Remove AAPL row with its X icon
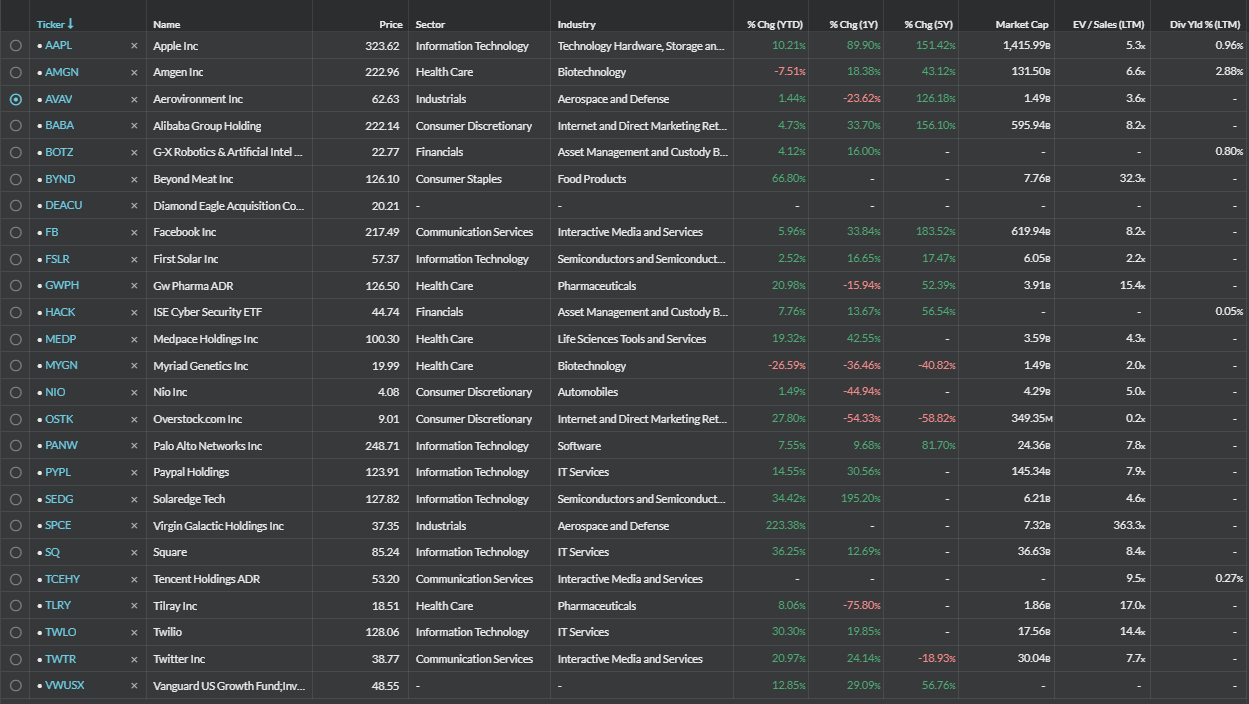This screenshot has width=1249, height=704. click(134, 46)
